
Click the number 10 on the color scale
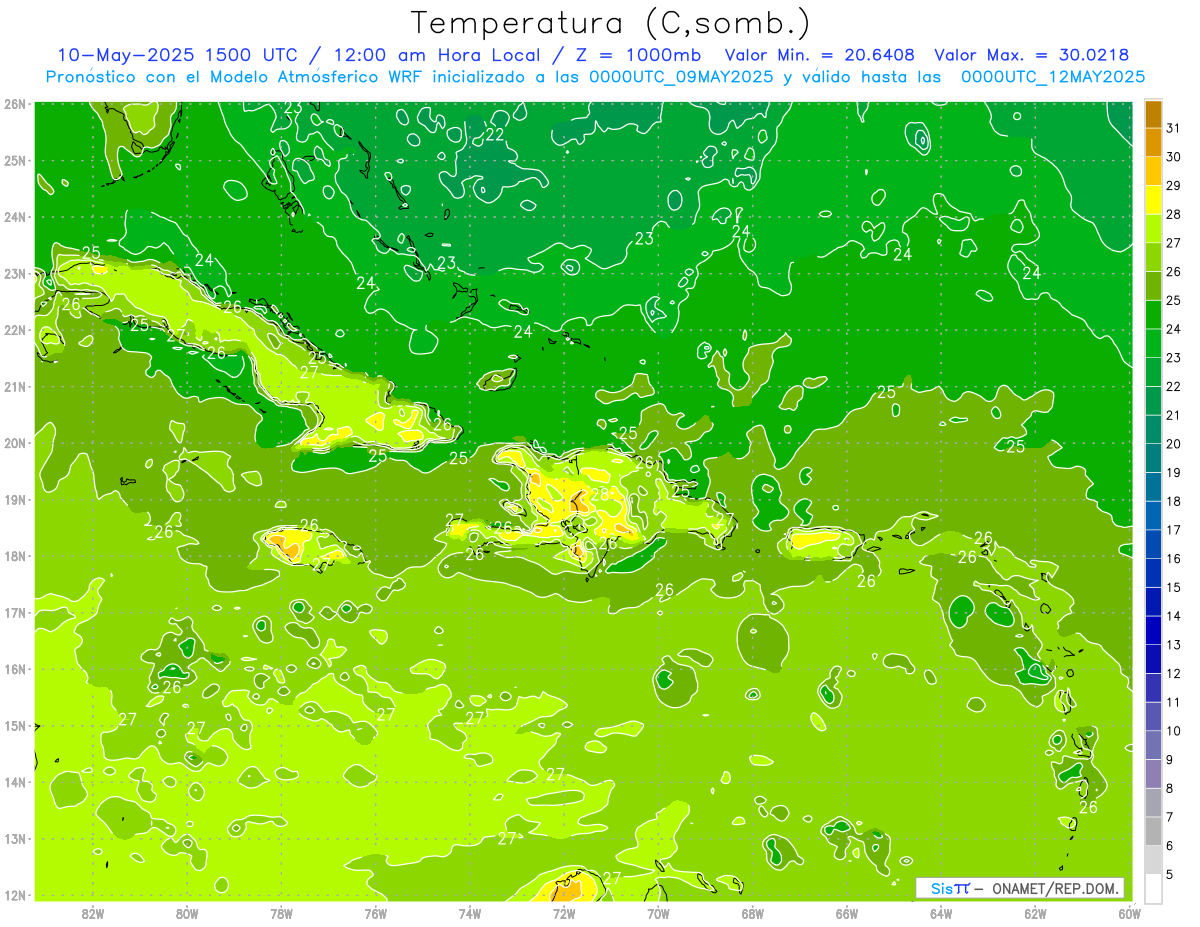click(x=1174, y=731)
